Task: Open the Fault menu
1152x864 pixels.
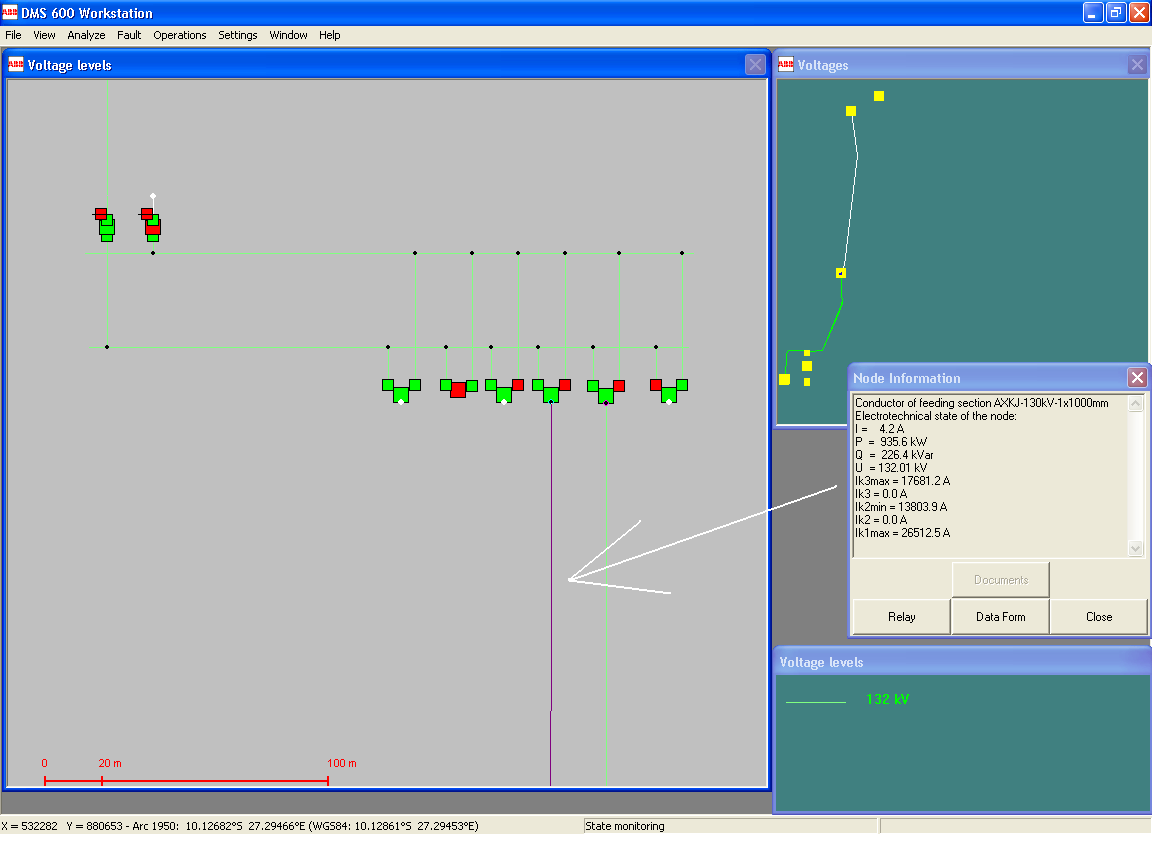Action: 129,35
